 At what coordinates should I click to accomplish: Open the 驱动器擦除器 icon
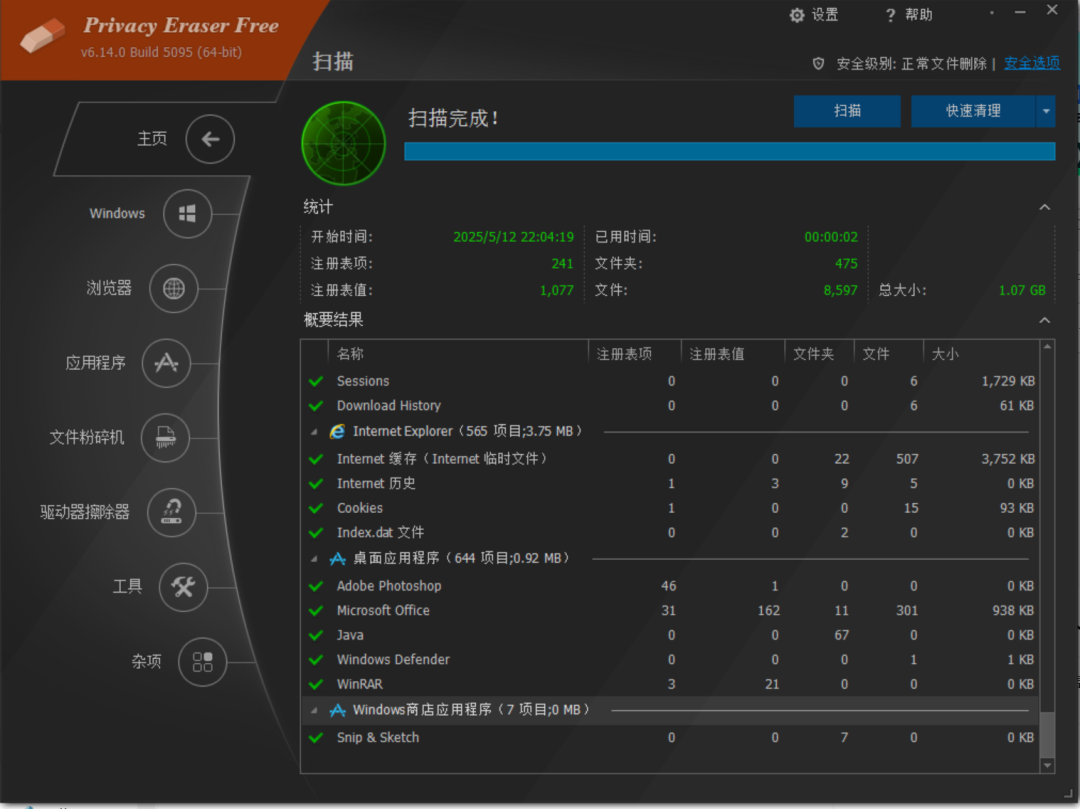(172, 512)
